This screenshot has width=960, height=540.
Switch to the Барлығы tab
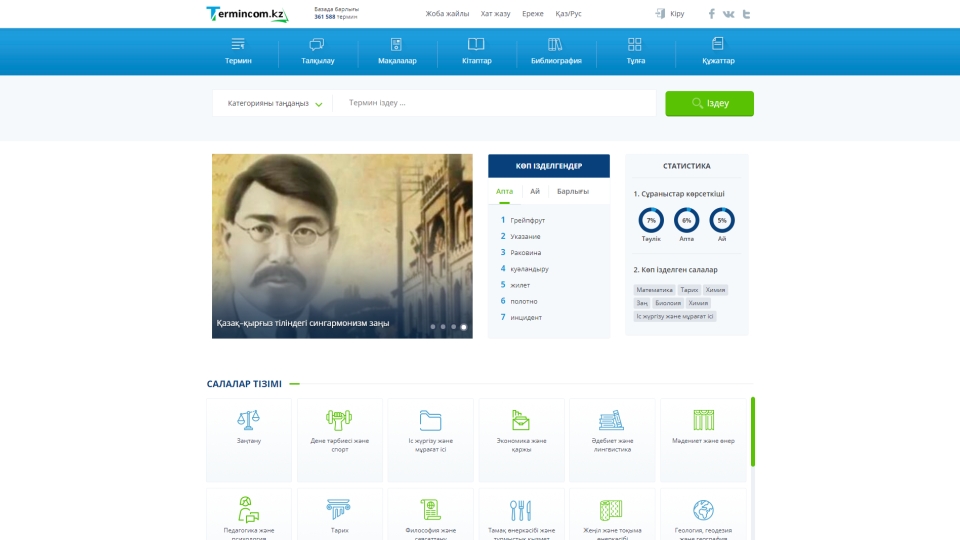tap(573, 191)
